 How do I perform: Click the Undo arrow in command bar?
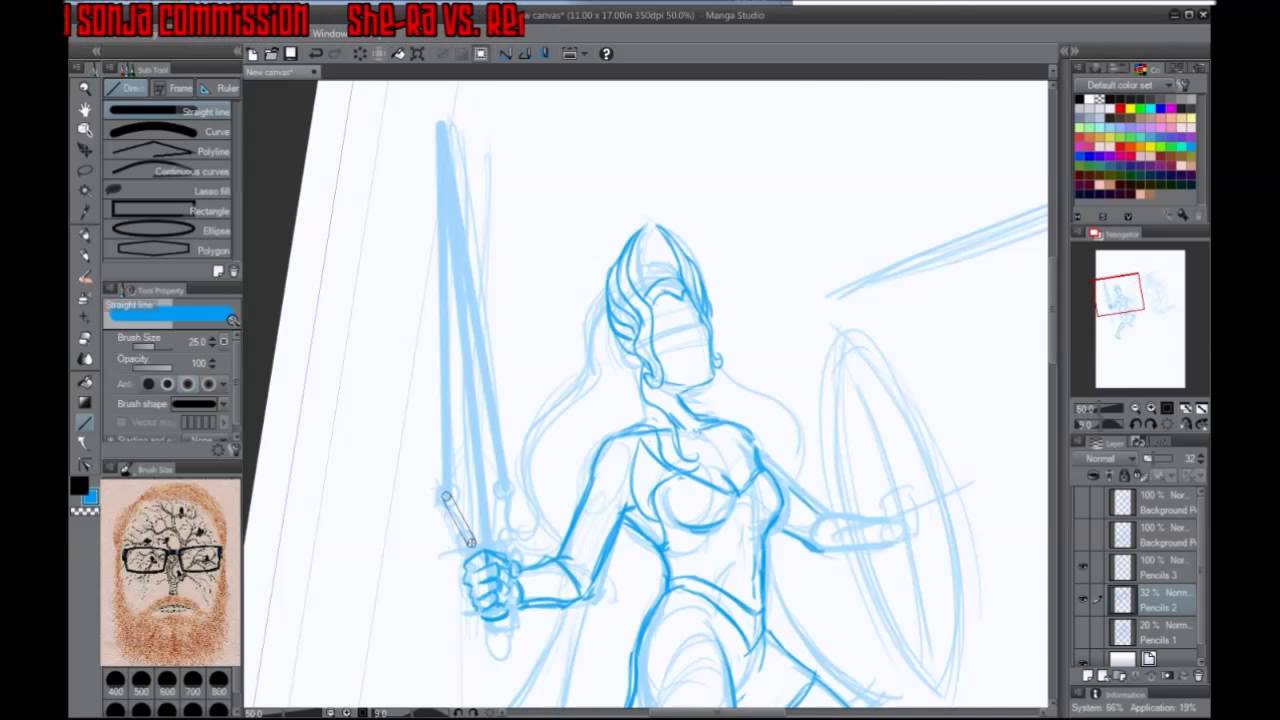pos(316,54)
